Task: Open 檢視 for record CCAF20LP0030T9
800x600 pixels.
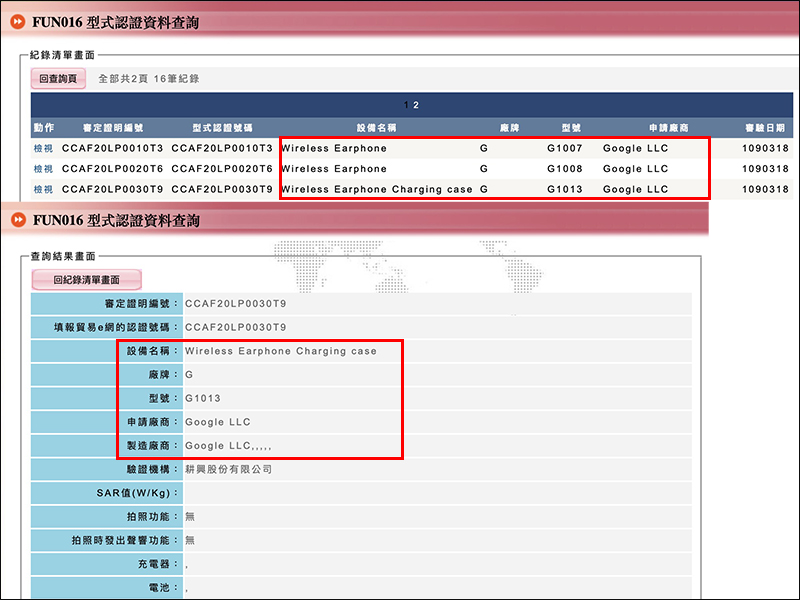Action: pyautogui.click(x=43, y=189)
